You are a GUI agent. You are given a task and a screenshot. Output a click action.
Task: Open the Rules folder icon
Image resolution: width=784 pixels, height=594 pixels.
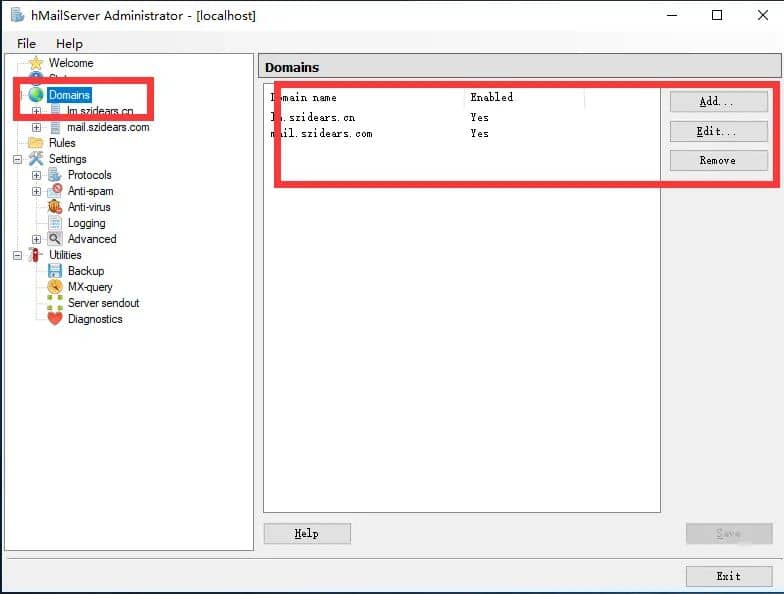pos(37,143)
